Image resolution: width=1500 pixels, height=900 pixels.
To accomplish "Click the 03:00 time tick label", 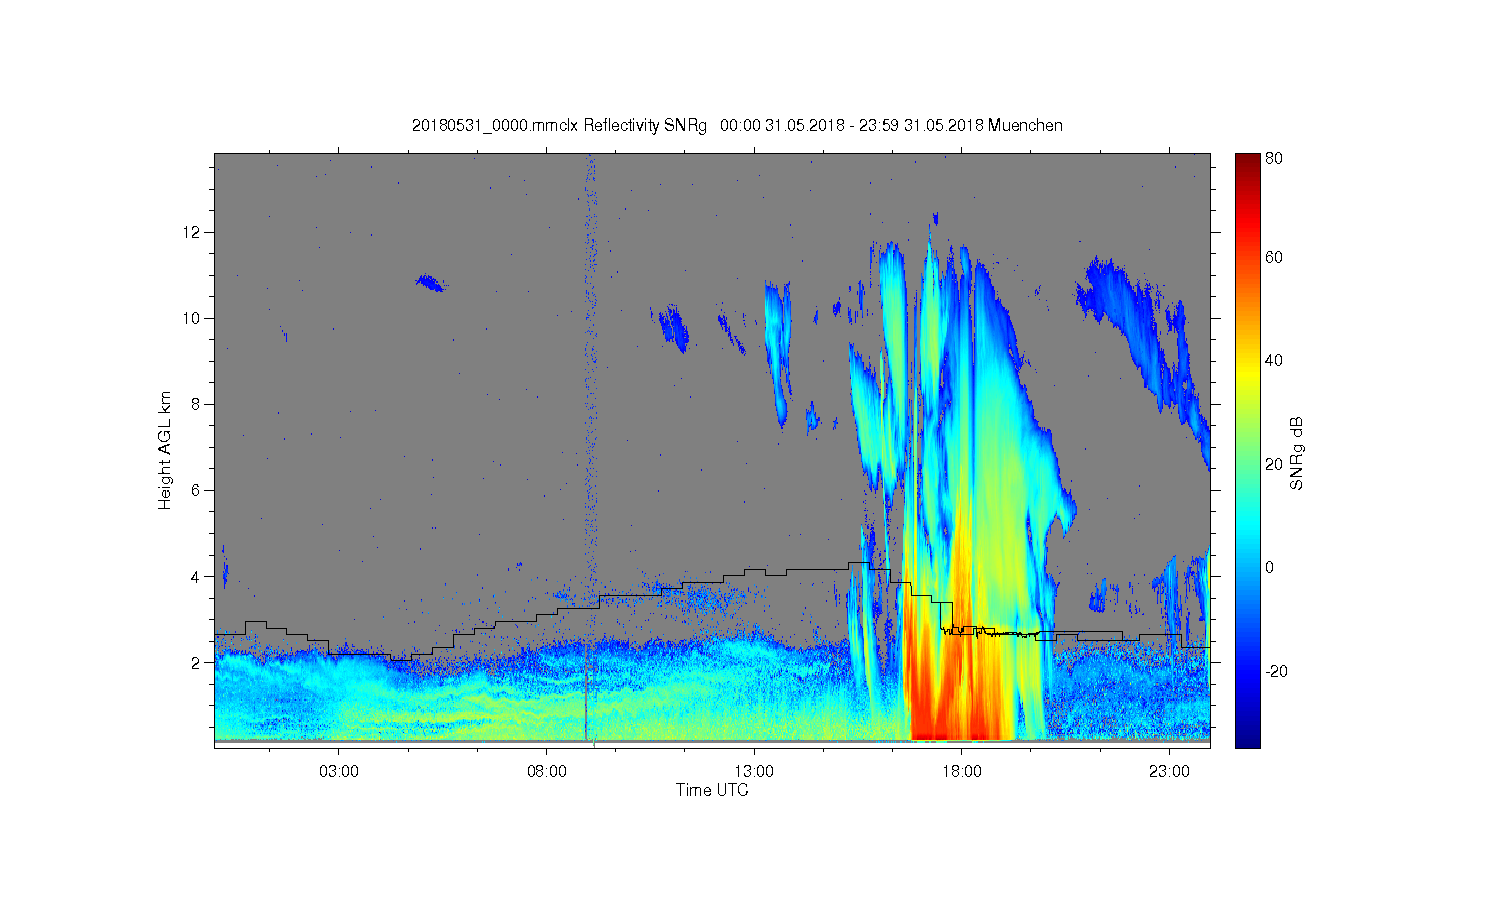I will tap(339, 772).
